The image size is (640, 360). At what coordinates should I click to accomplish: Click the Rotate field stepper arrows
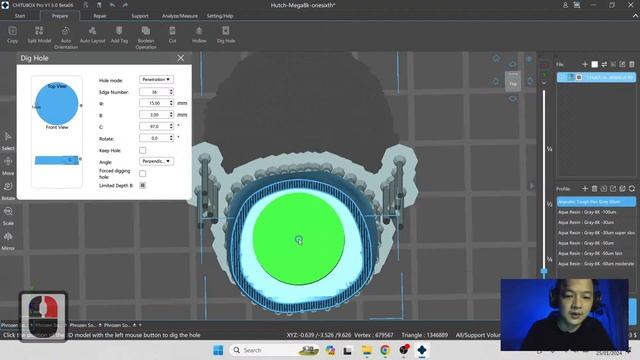(171, 138)
